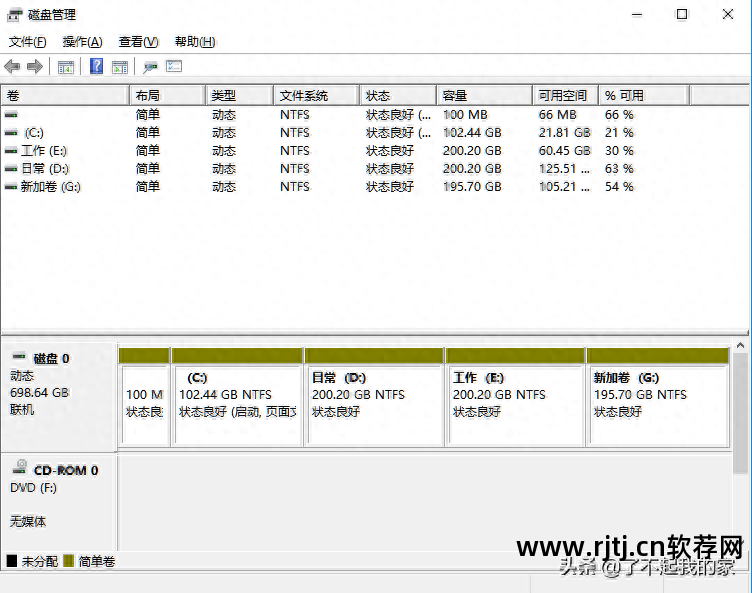Click the Forward arrow toolbar icon
This screenshot has width=752, height=593.
(35, 67)
